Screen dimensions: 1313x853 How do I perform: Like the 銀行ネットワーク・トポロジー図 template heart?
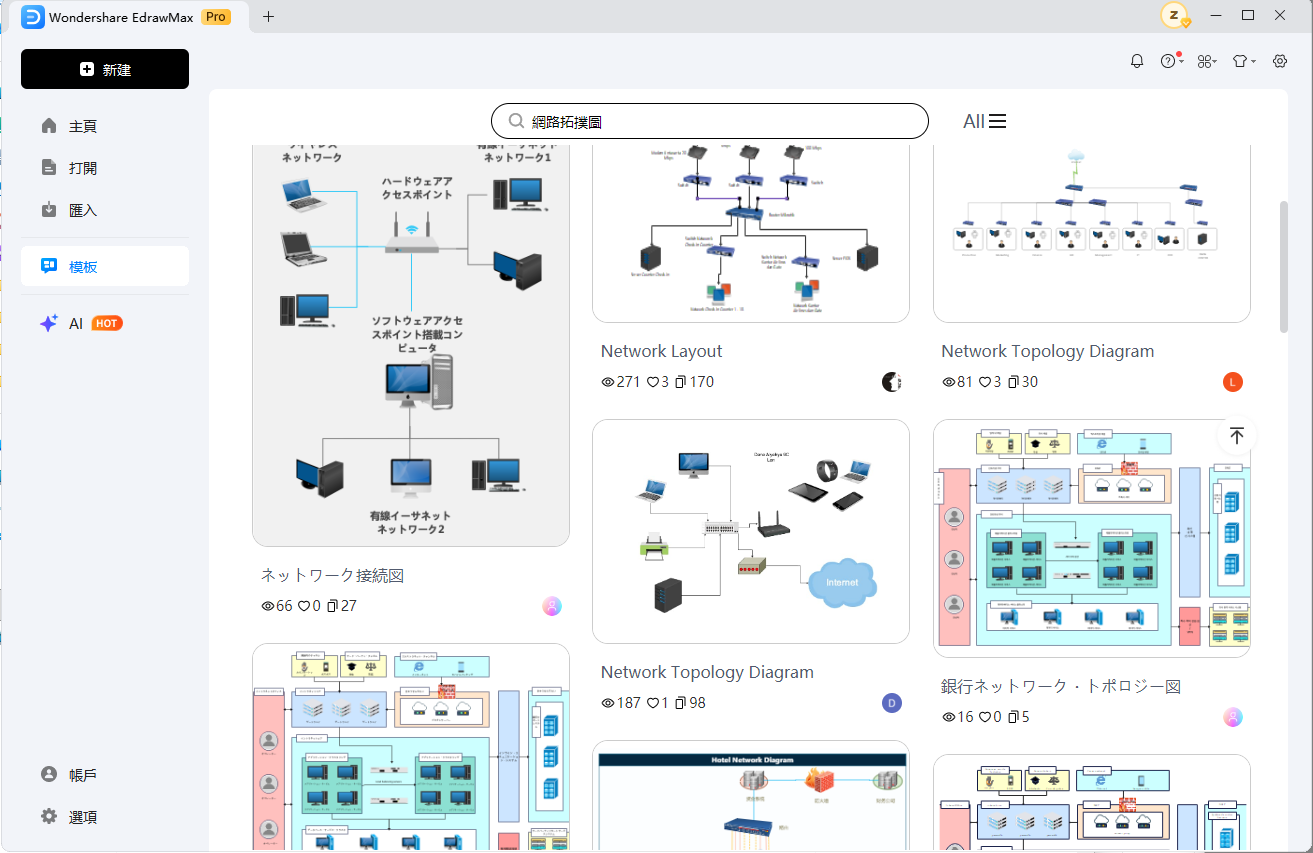985,717
